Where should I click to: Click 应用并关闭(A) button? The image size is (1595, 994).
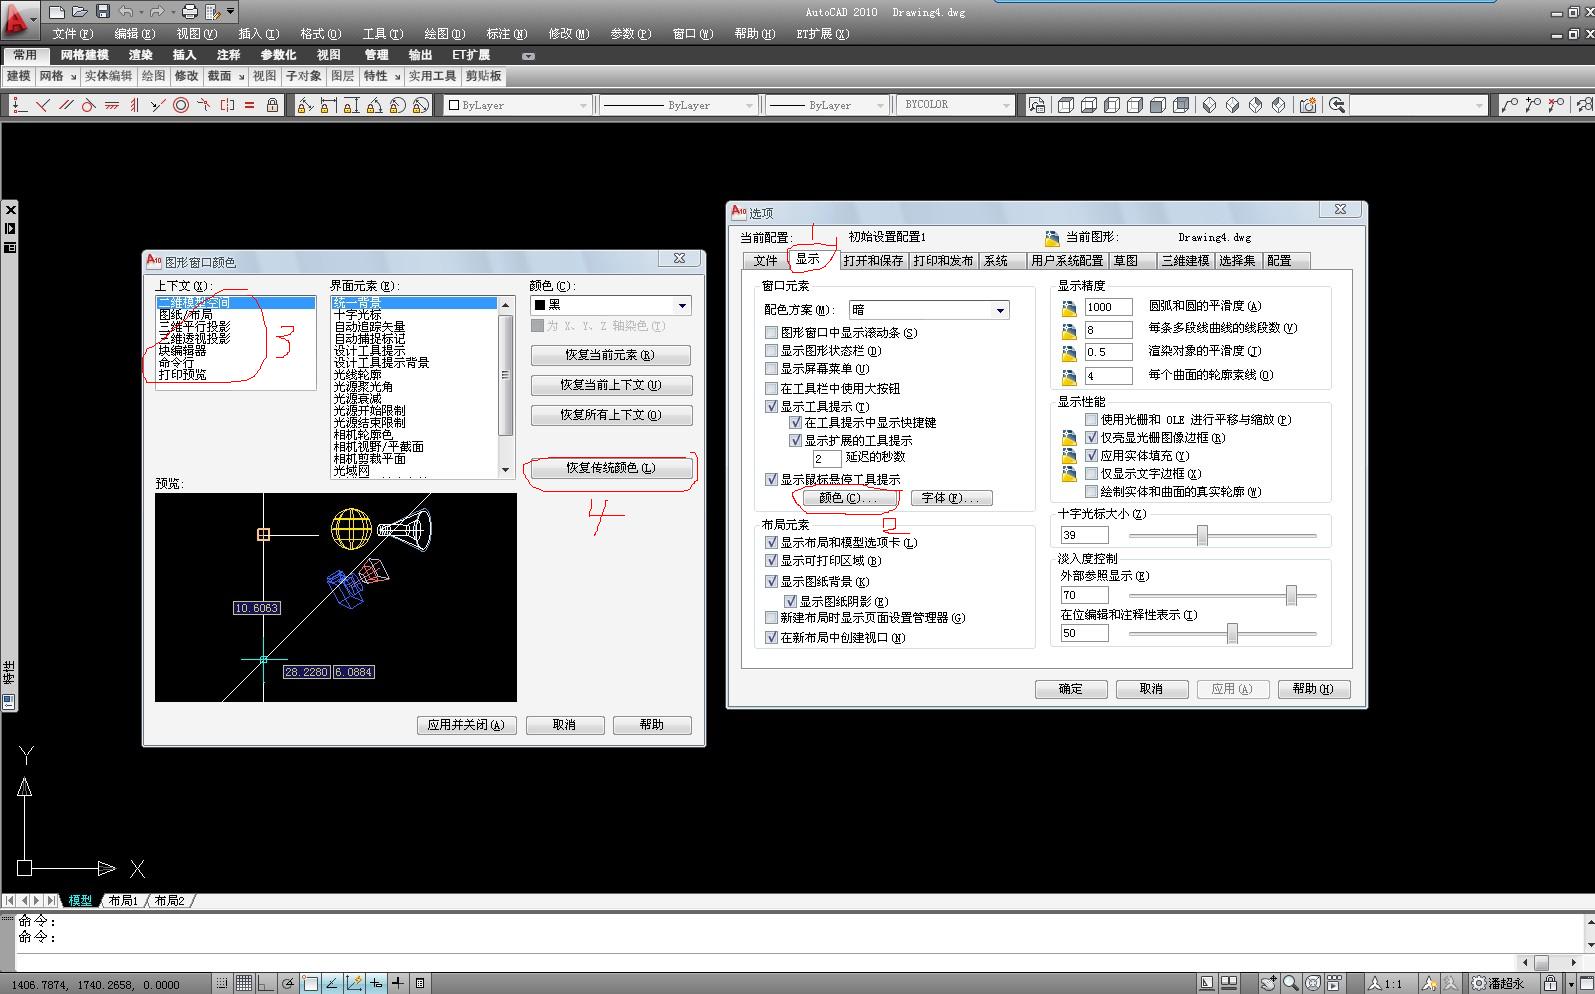click(466, 725)
